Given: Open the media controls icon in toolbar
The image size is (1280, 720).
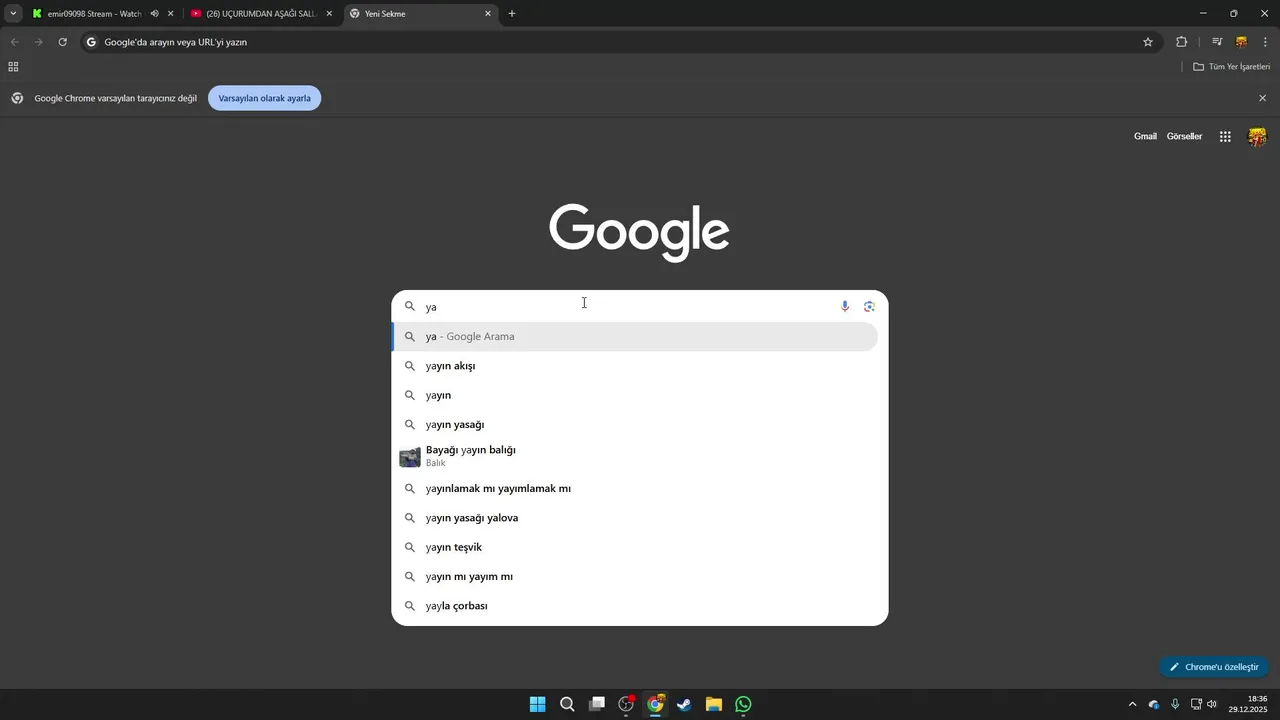Looking at the screenshot, I should click(1217, 42).
